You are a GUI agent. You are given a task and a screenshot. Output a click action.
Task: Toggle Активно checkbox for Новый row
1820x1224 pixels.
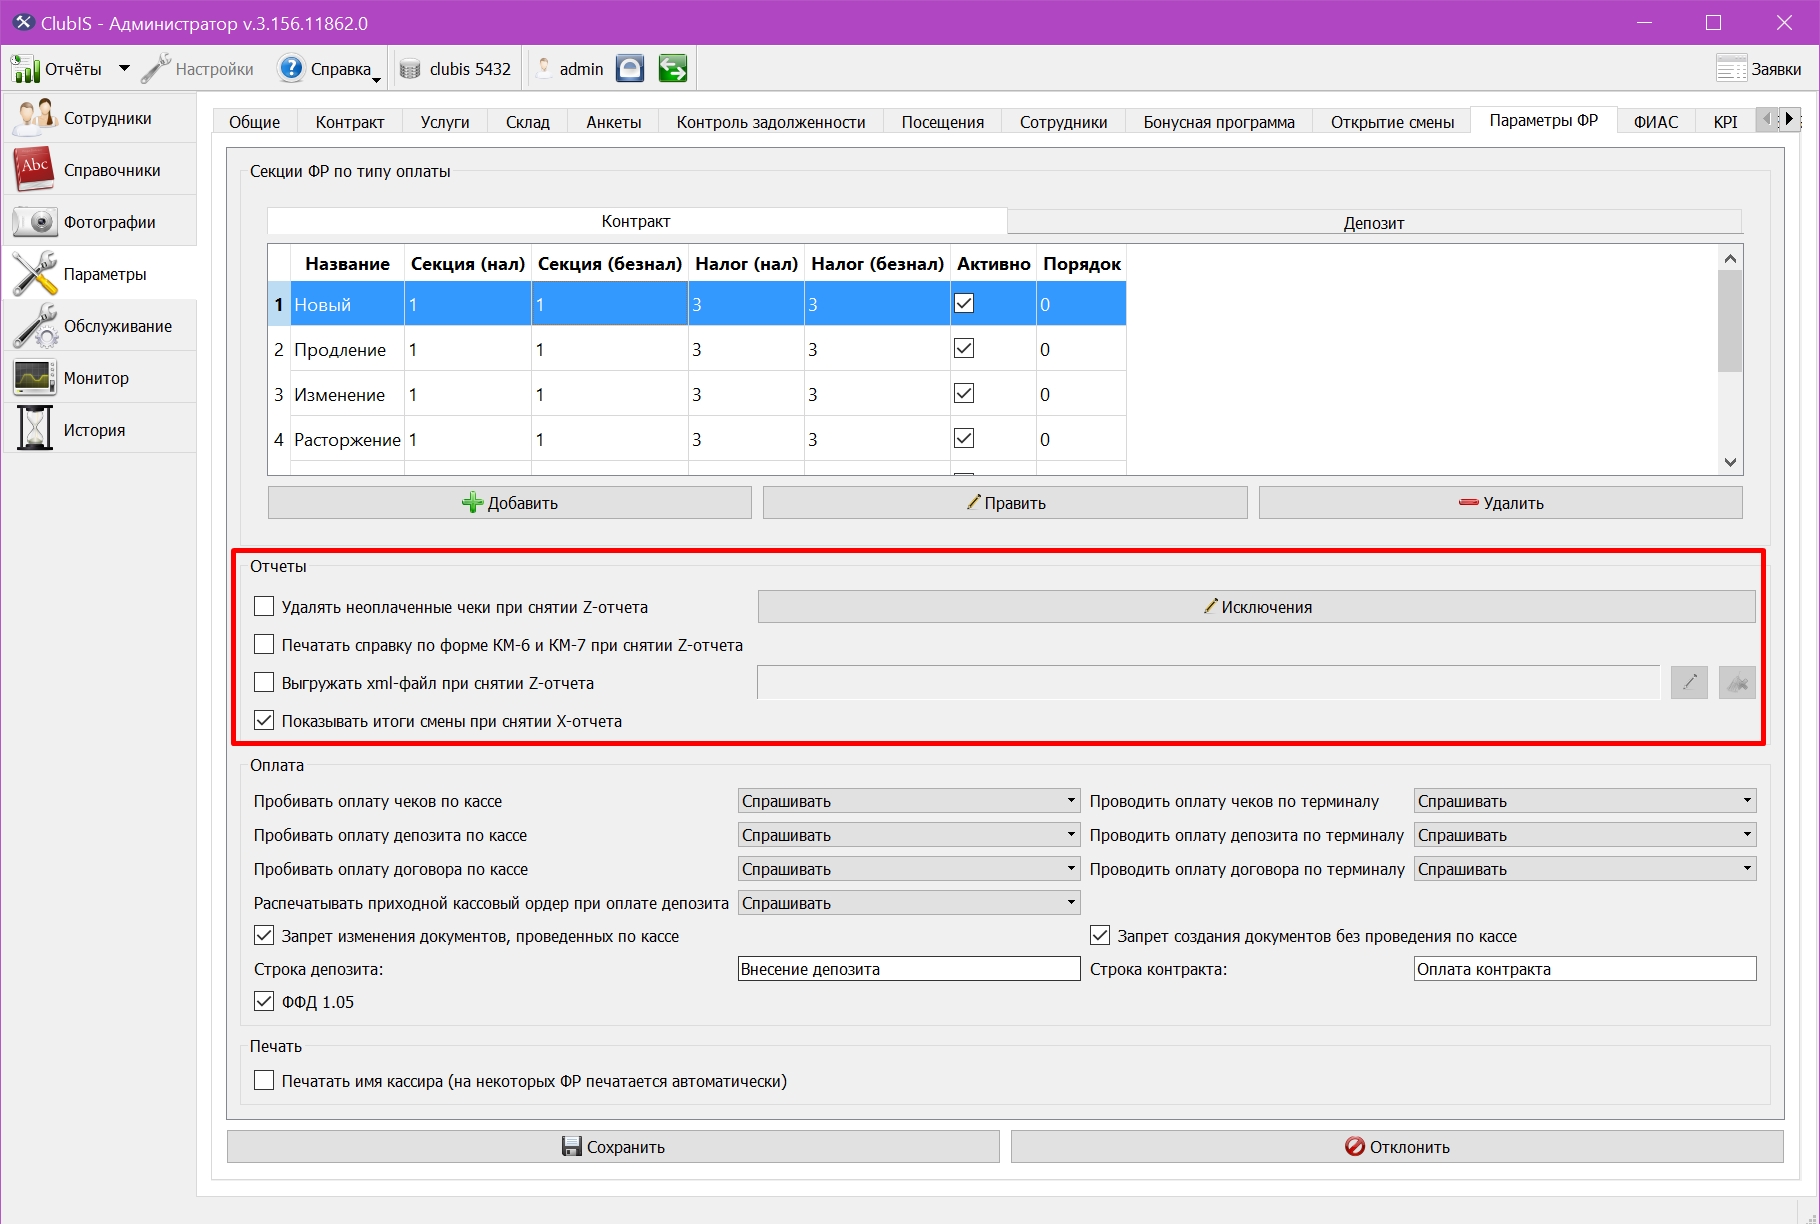click(x=964, y=303)
